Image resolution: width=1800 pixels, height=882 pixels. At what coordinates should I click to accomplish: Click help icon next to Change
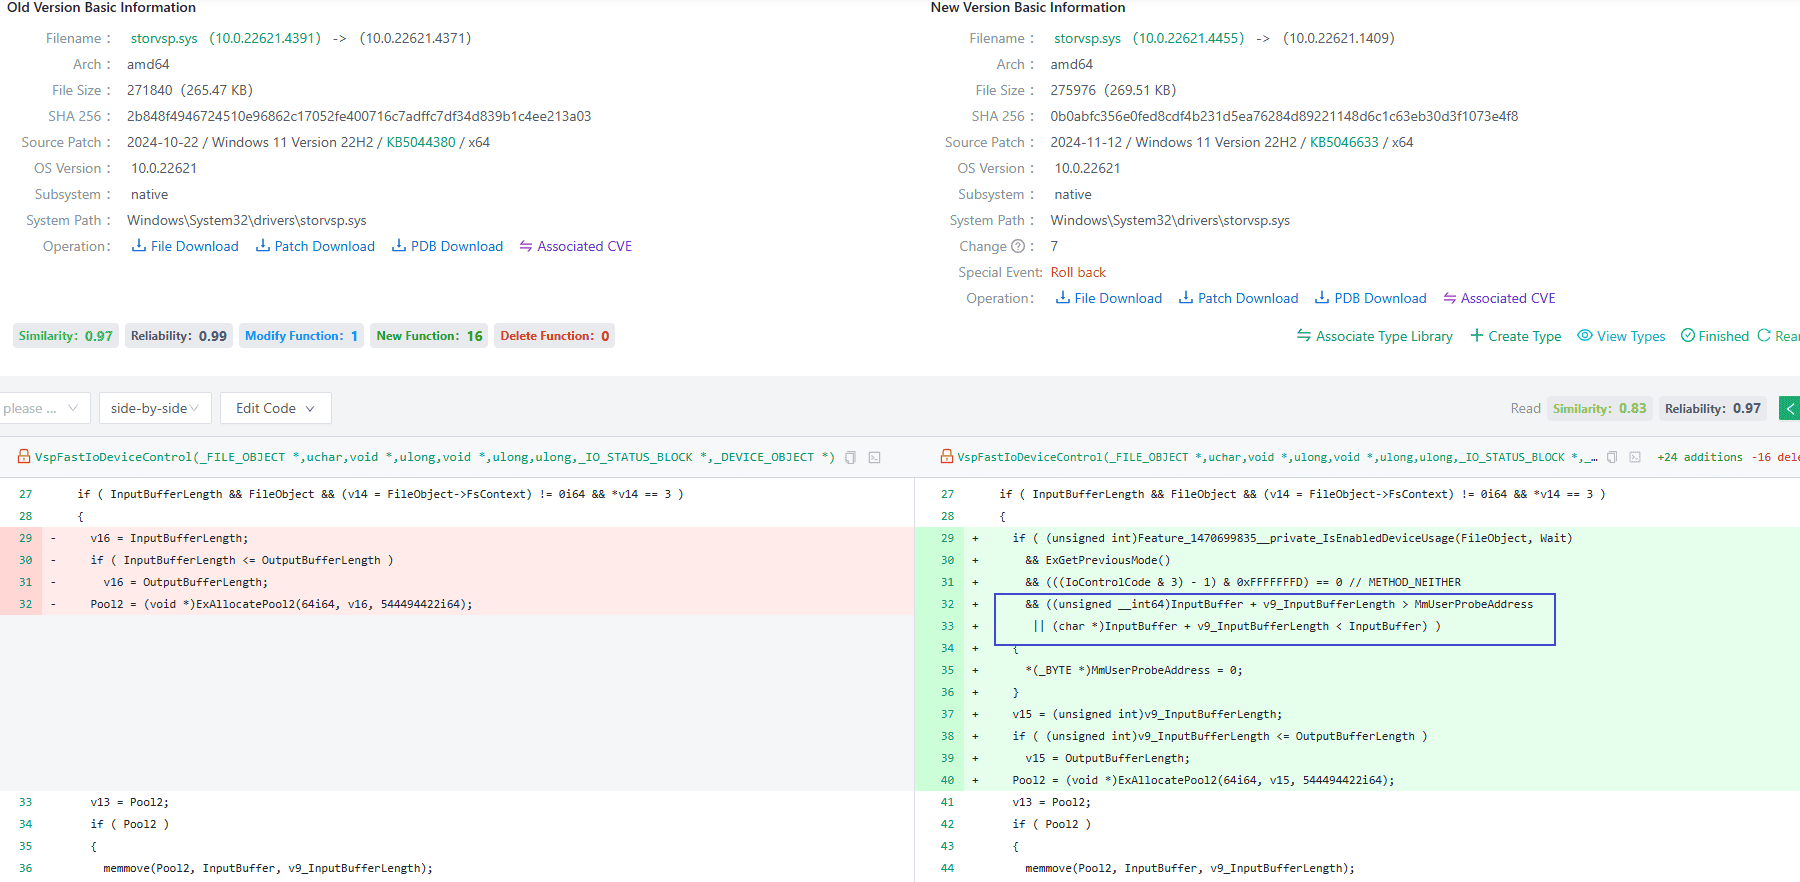[1018, 246]
